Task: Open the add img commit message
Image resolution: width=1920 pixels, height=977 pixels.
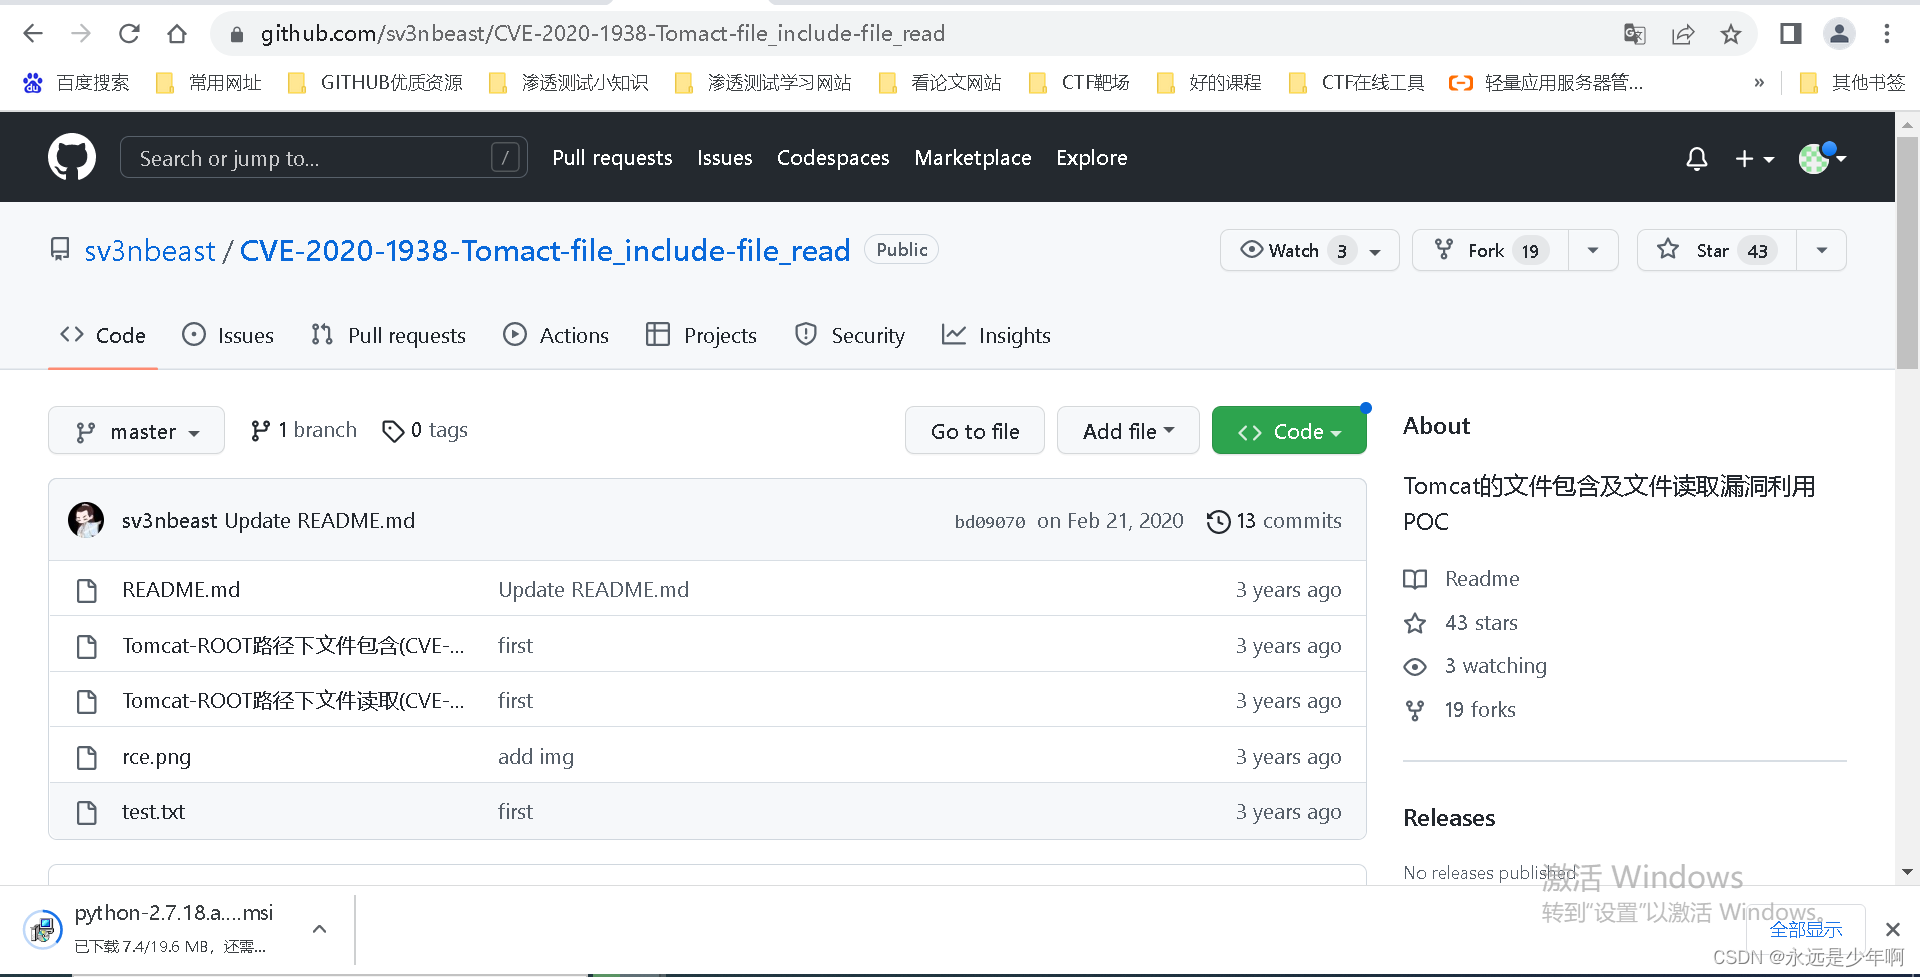Action: [x=536, y=757]
